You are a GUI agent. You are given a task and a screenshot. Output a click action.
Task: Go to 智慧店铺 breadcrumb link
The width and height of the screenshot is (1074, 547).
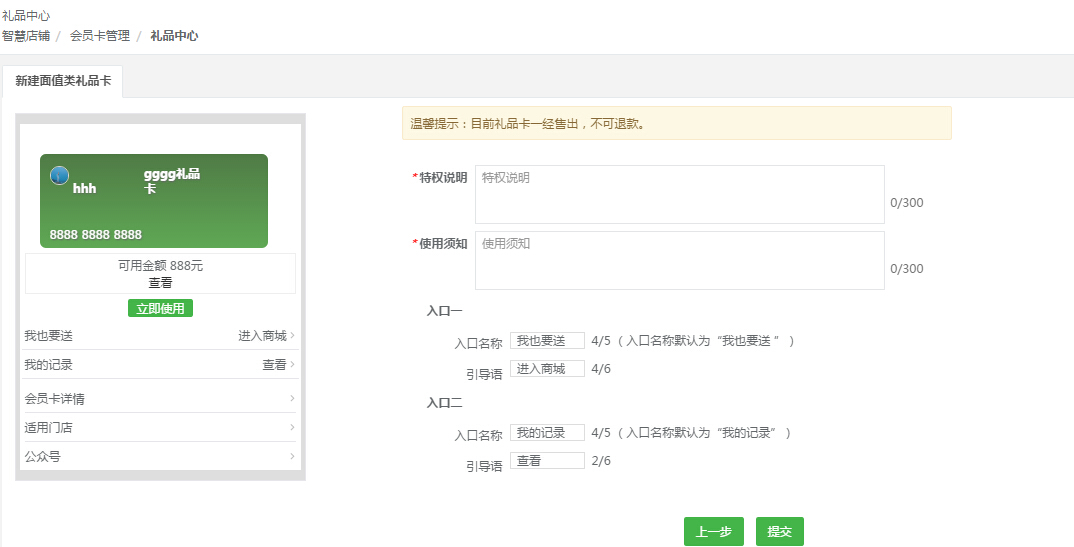click(26, 35)
